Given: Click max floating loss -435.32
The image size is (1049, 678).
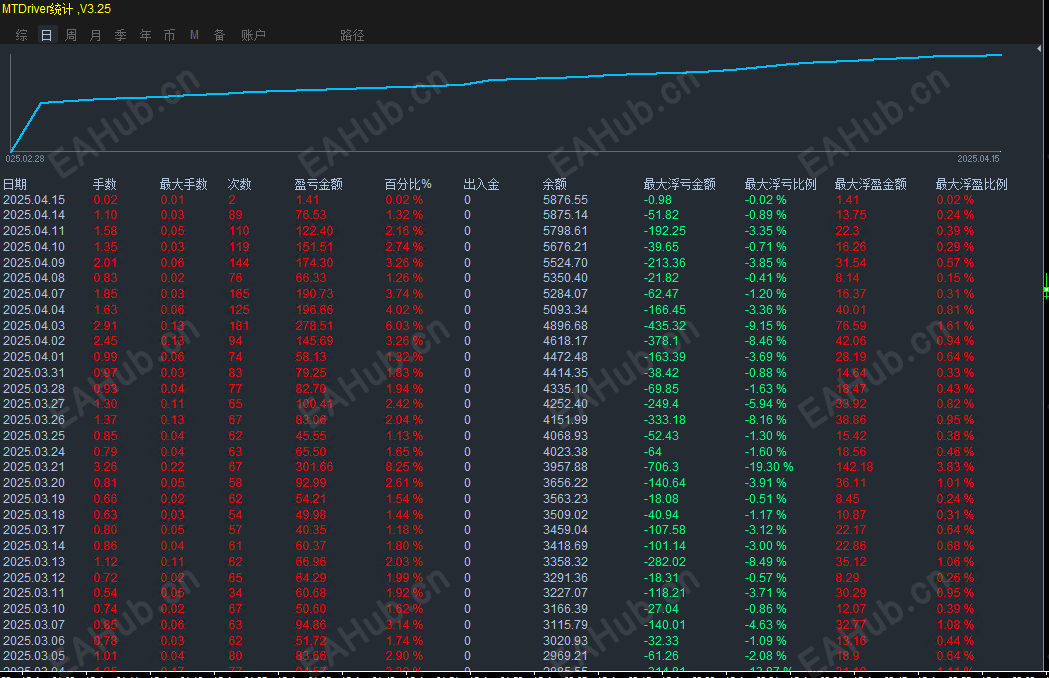Looking at the screenshot, I should [664, 326].
